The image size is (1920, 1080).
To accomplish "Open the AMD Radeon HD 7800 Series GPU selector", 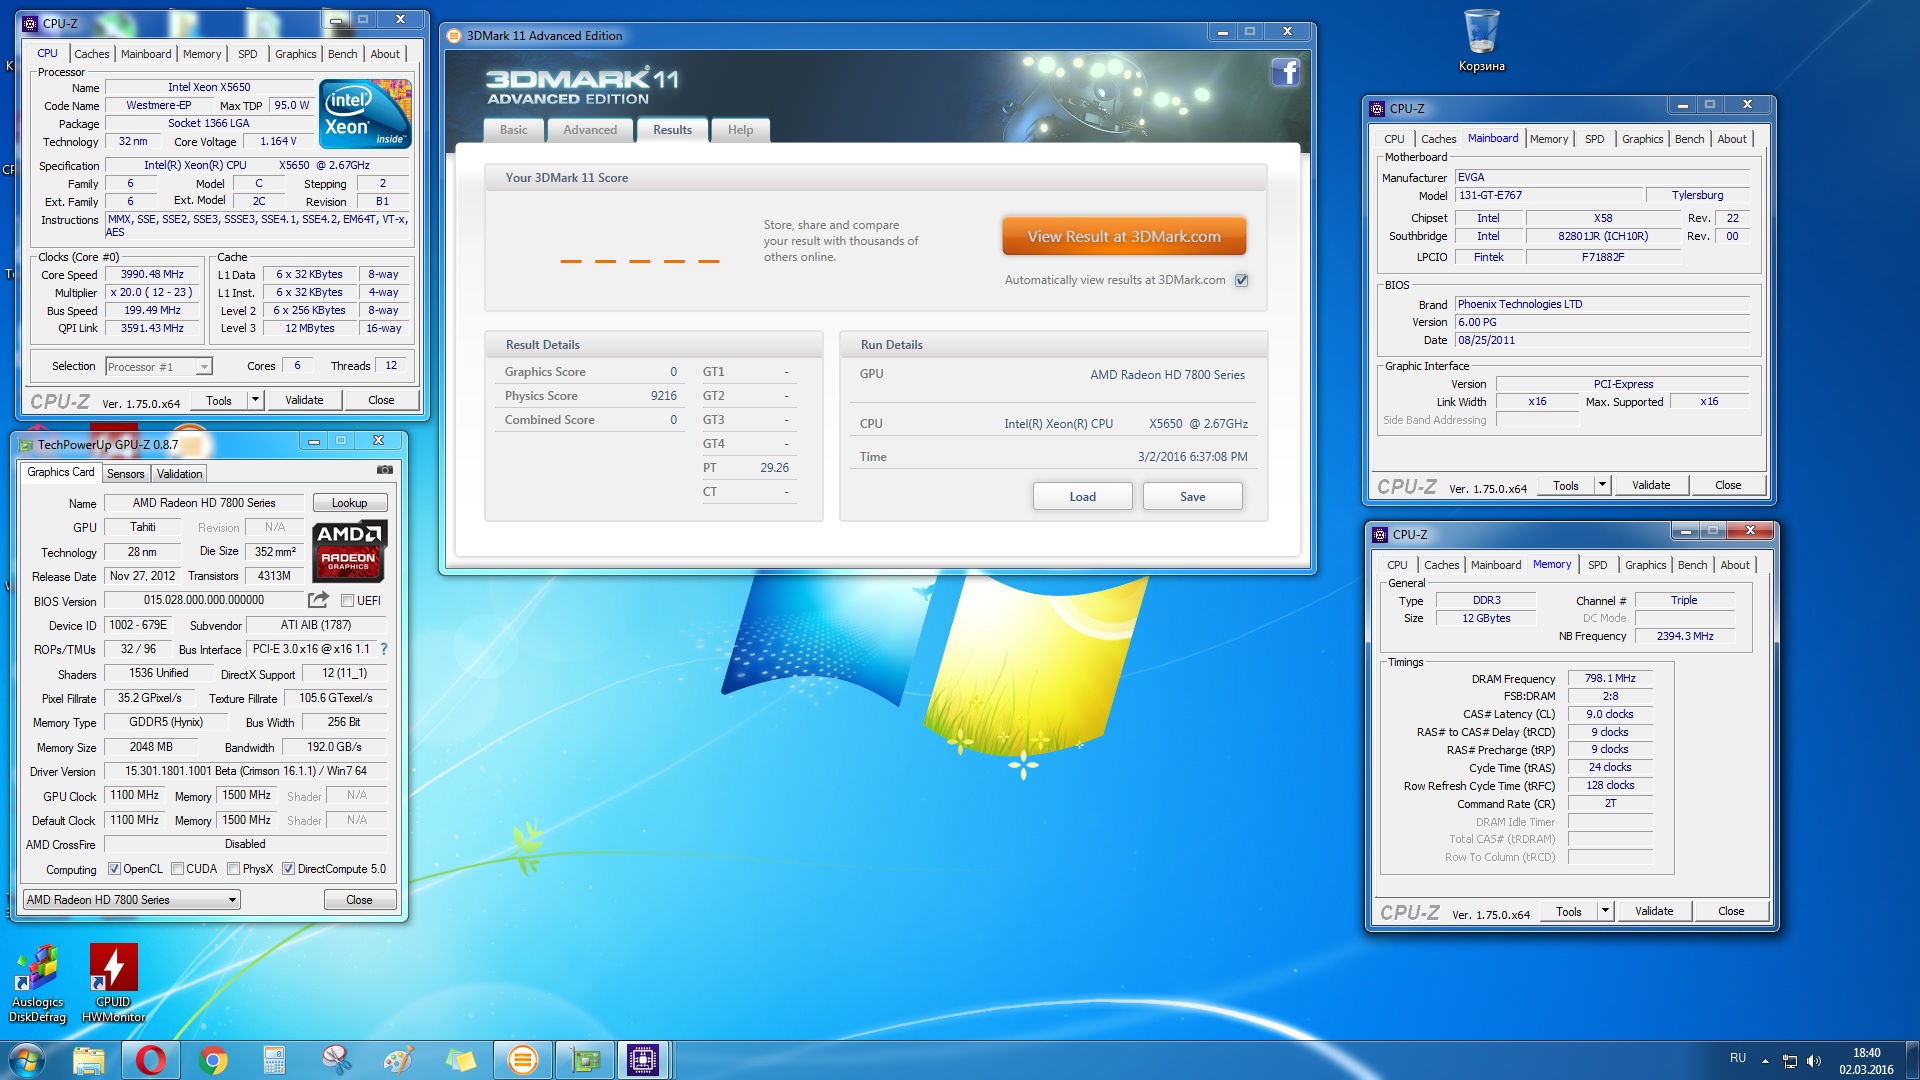I will point(131,900).
